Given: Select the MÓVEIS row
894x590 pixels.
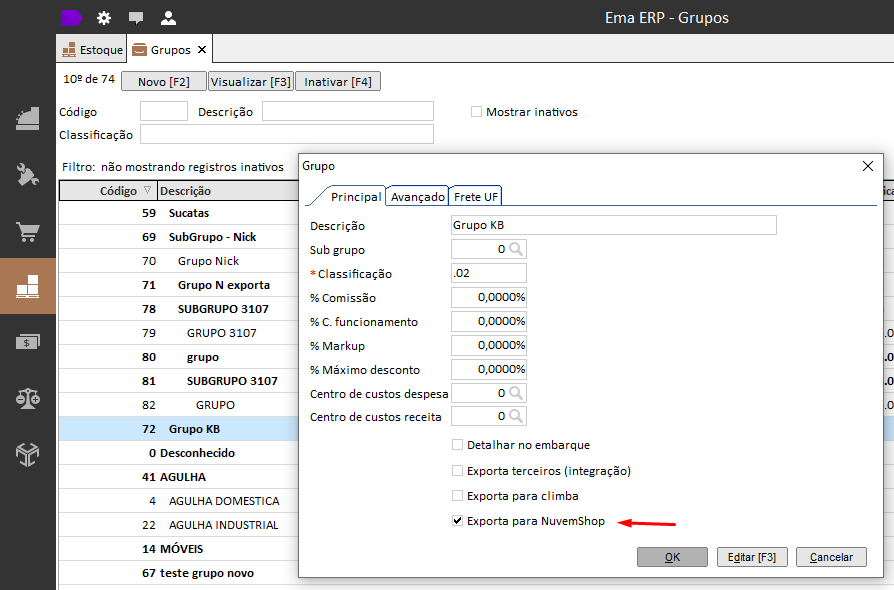Looking at the screenshot, I should point(179,548).
